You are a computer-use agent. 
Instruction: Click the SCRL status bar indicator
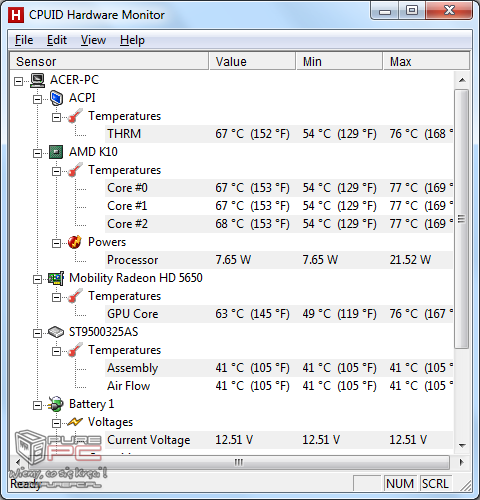click(x=435, y=483)
